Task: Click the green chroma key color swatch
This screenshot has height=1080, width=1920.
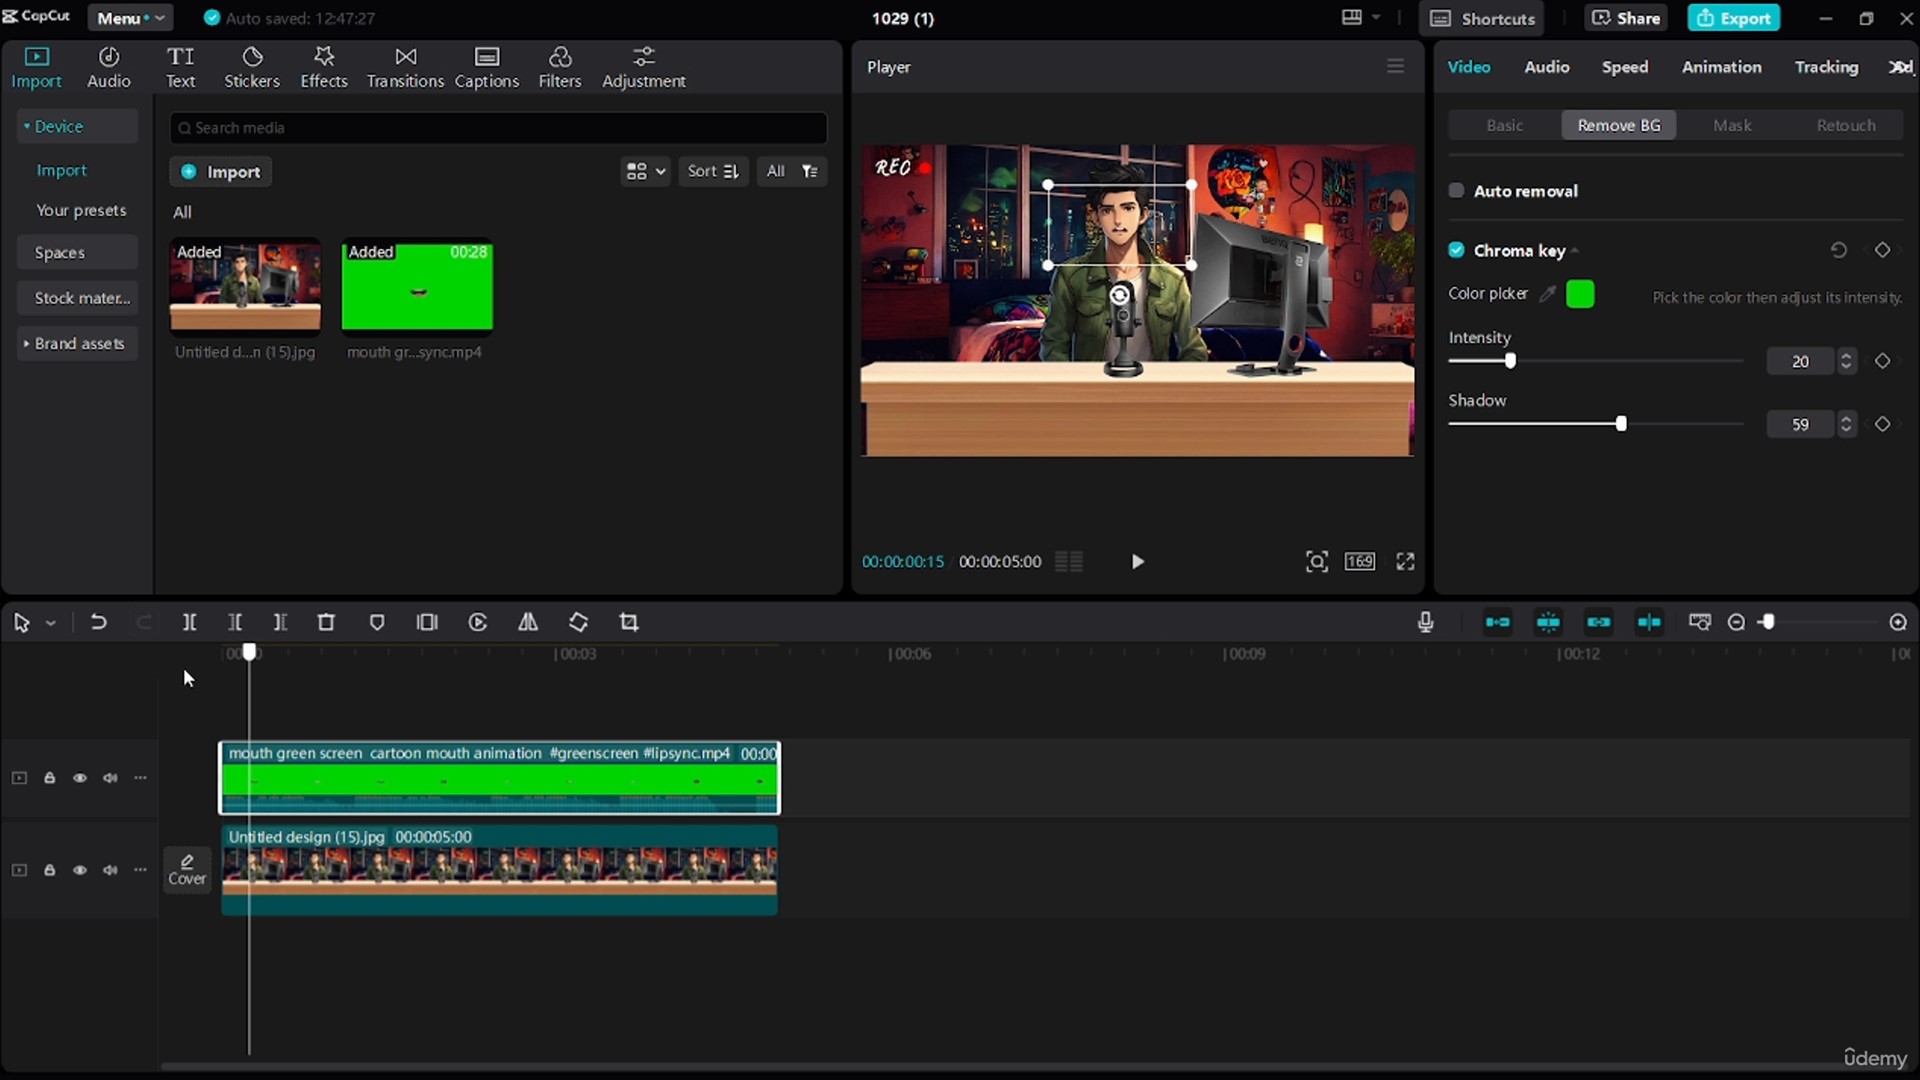Action: click(1580, 294)
